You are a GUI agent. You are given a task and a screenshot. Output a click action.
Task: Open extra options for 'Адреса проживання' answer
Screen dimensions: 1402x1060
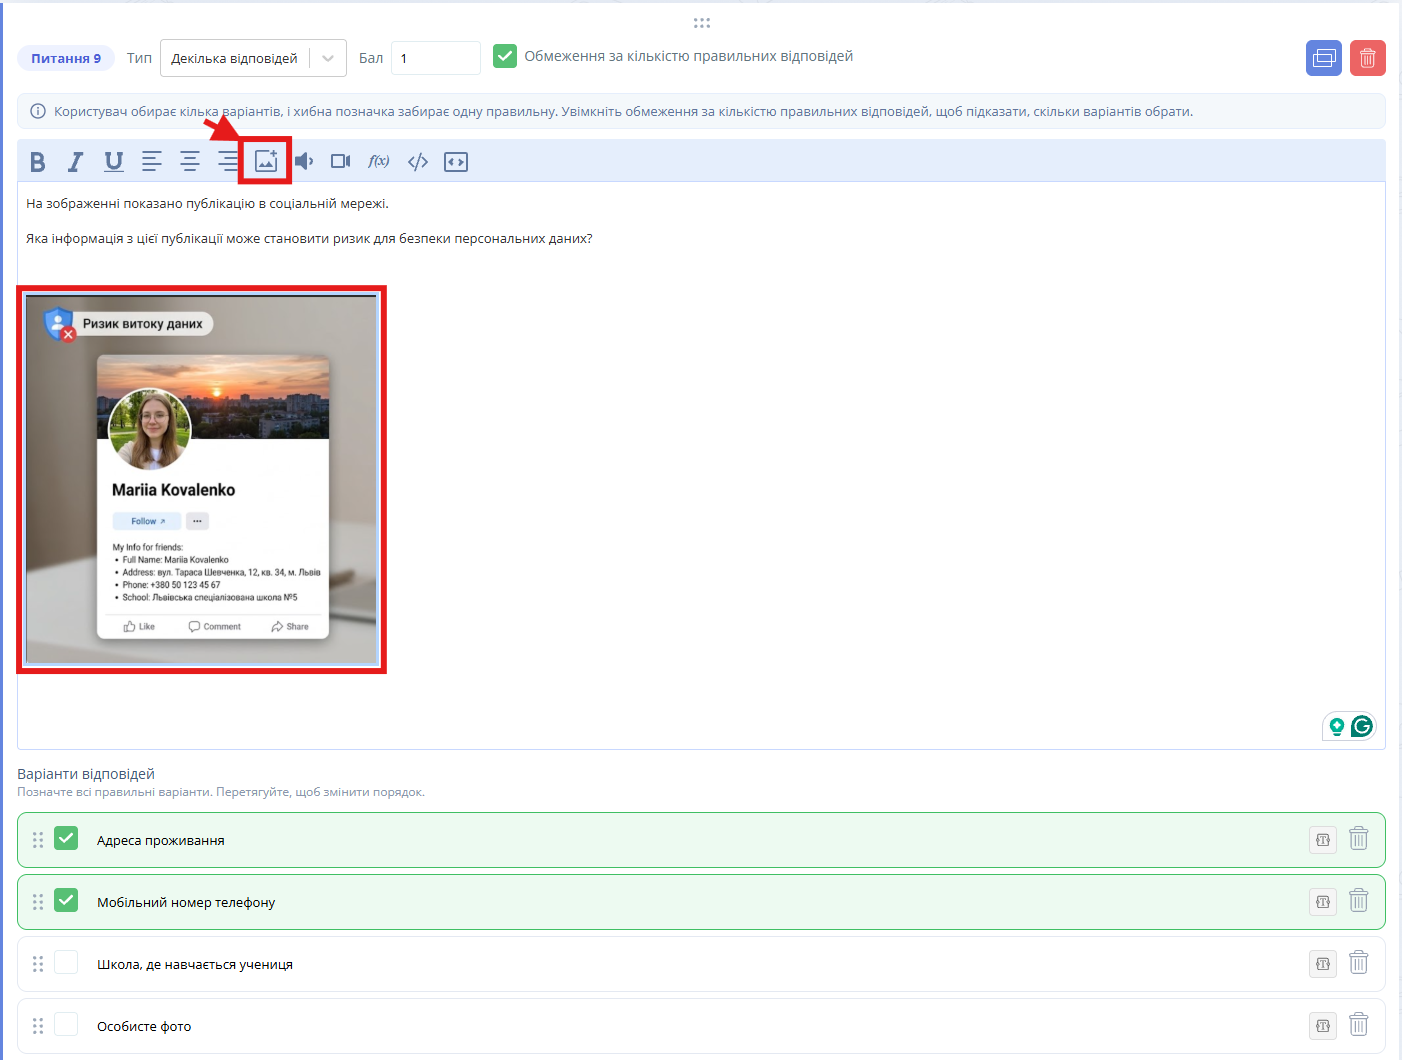1323,840
